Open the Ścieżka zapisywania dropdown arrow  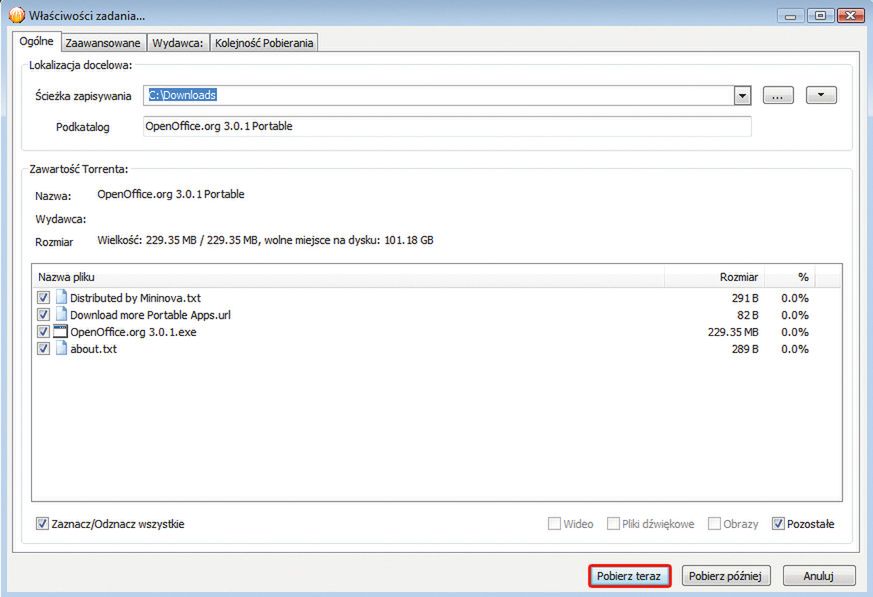(742, 96)
